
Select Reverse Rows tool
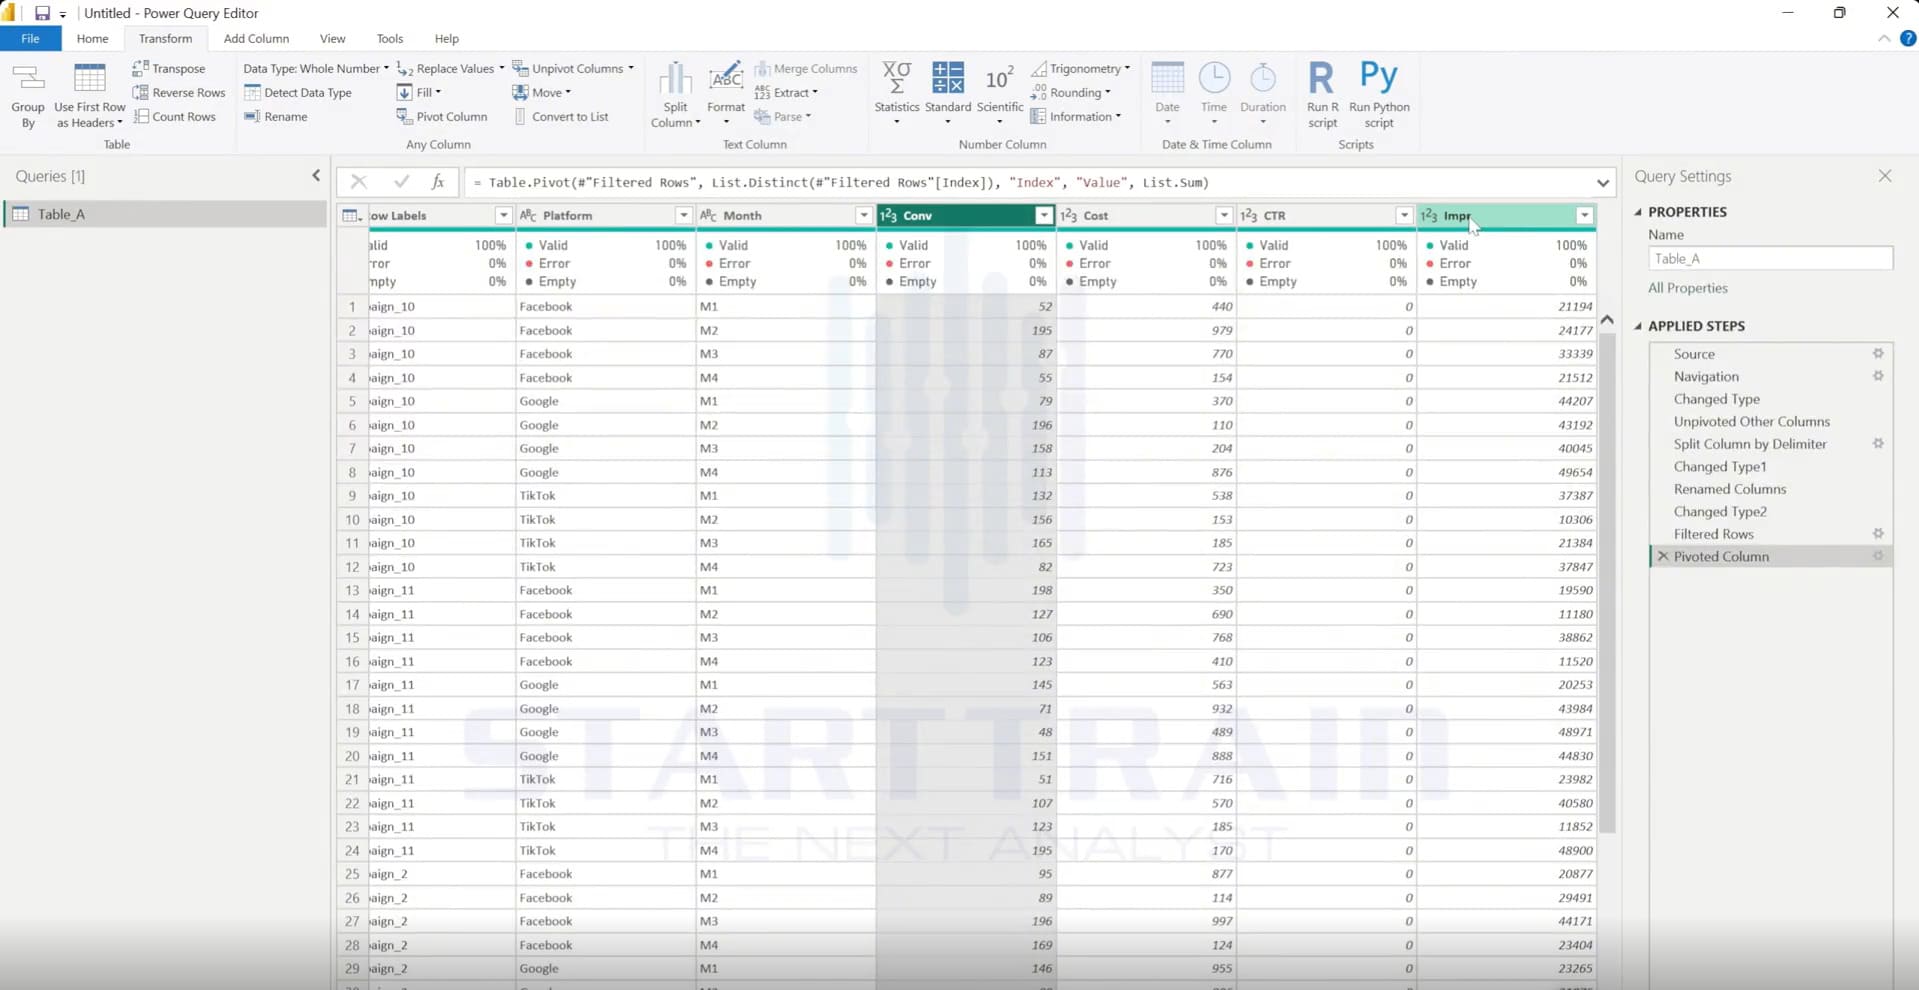tap(179, 92)
